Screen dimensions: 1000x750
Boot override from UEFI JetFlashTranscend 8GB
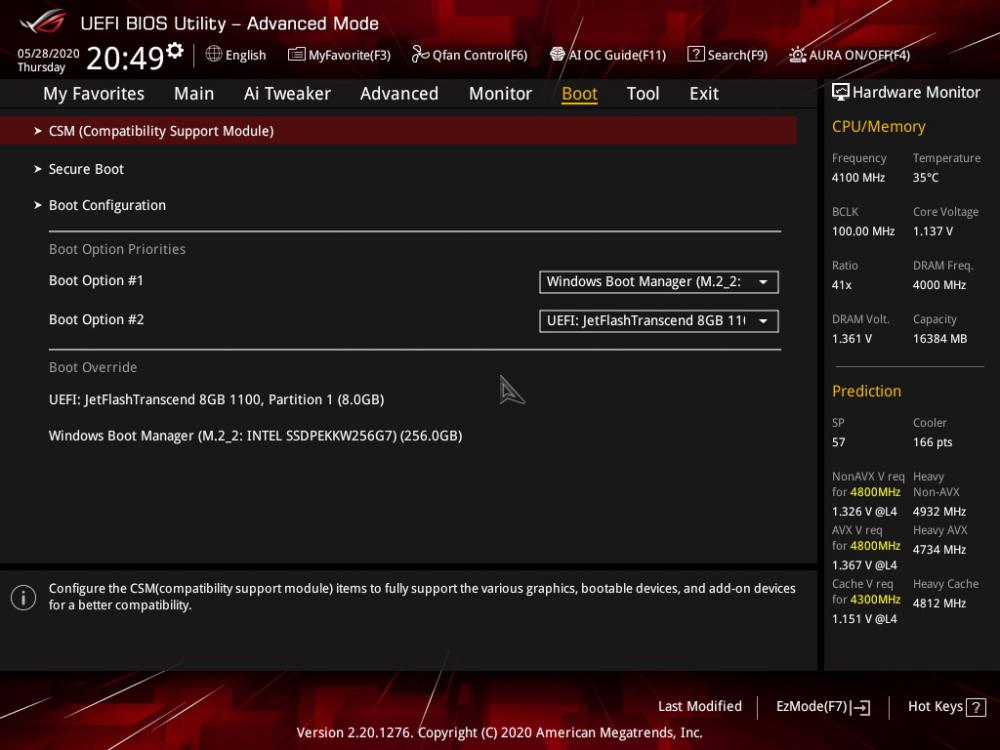216,400
